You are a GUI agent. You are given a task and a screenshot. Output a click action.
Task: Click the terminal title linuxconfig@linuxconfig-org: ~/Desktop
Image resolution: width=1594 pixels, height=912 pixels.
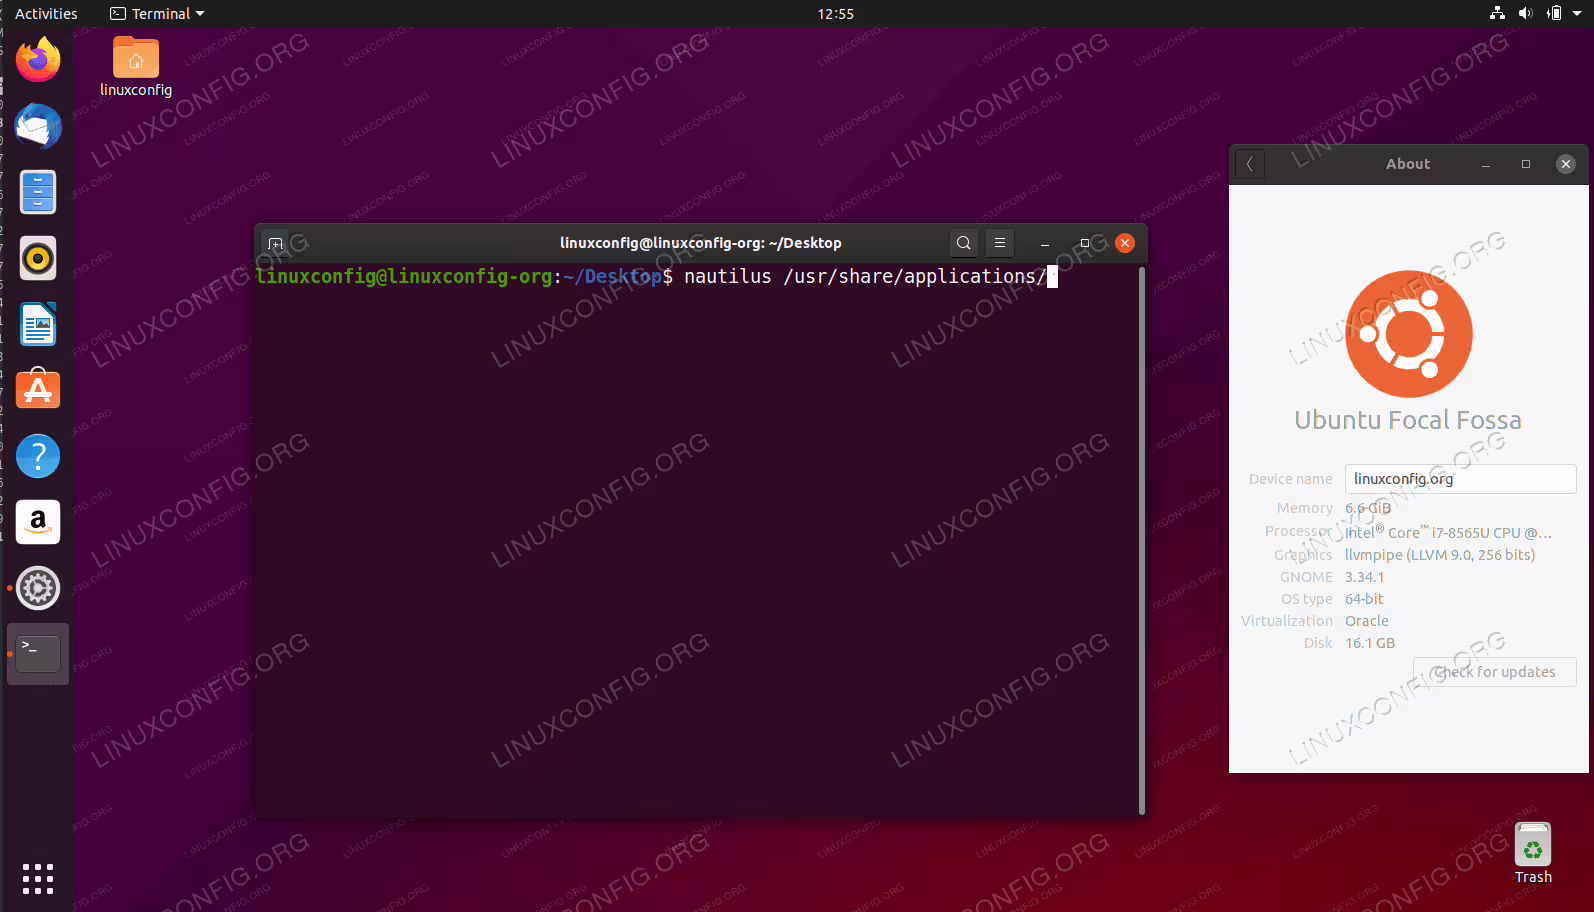pos(700,243)
